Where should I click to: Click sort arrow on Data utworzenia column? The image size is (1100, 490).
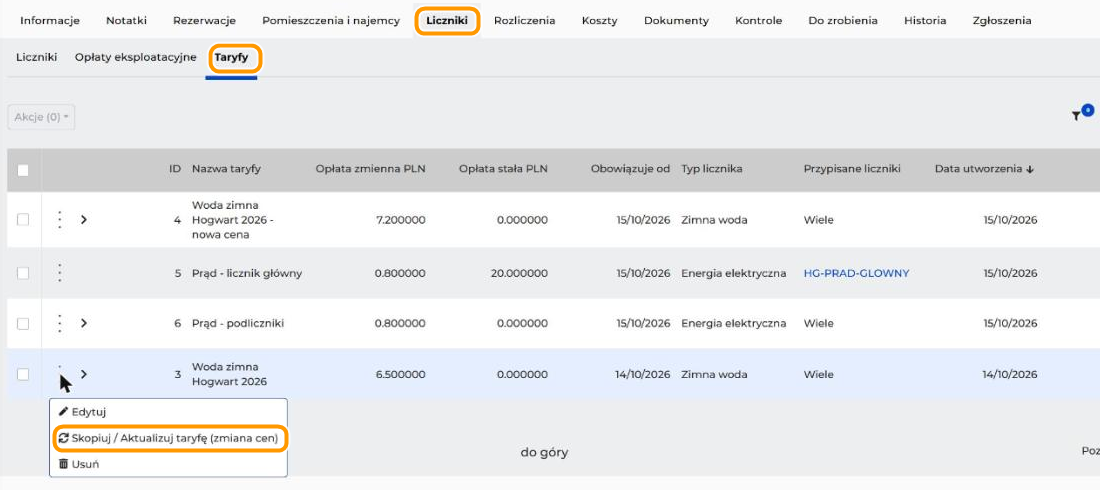click(x=1030, y=169)
